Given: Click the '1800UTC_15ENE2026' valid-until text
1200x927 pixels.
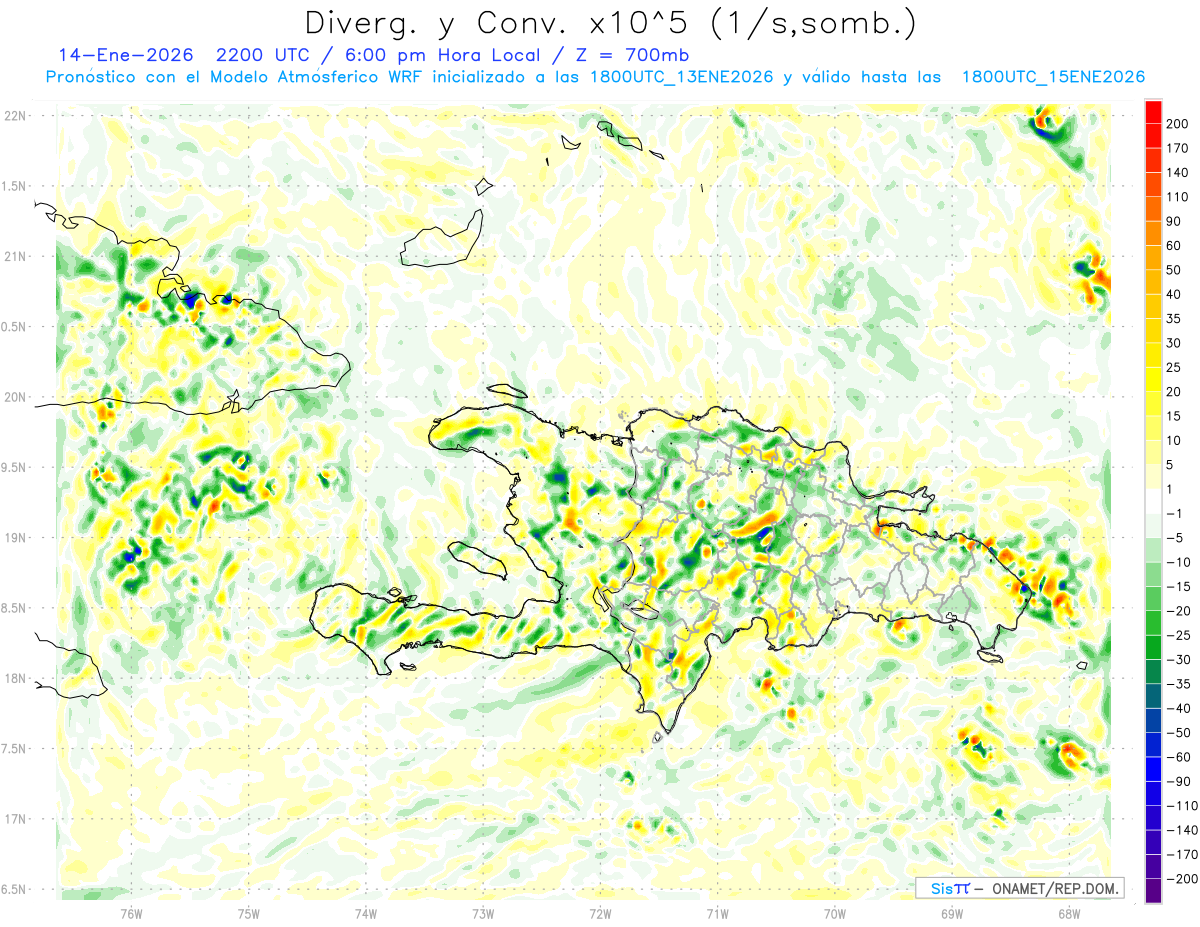Looking at the screenshot, I should click(1053, 77).
